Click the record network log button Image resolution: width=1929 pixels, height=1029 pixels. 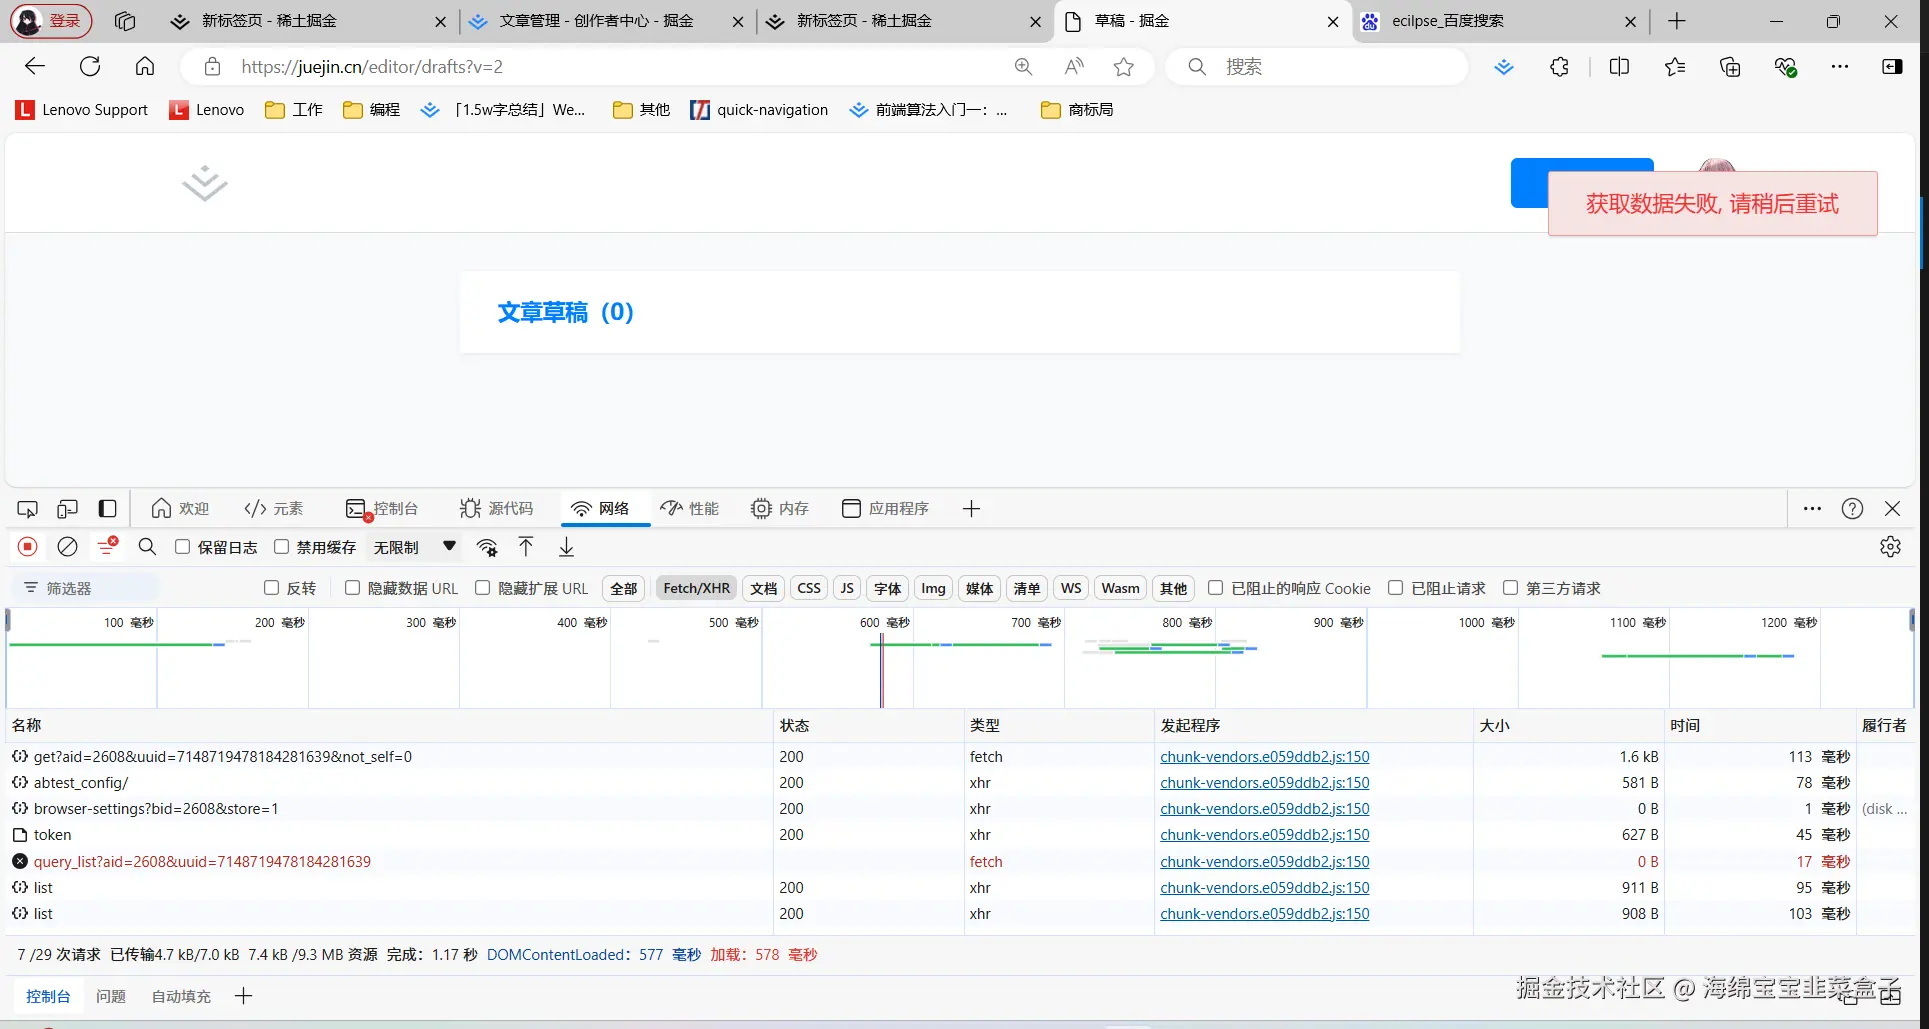28,547
